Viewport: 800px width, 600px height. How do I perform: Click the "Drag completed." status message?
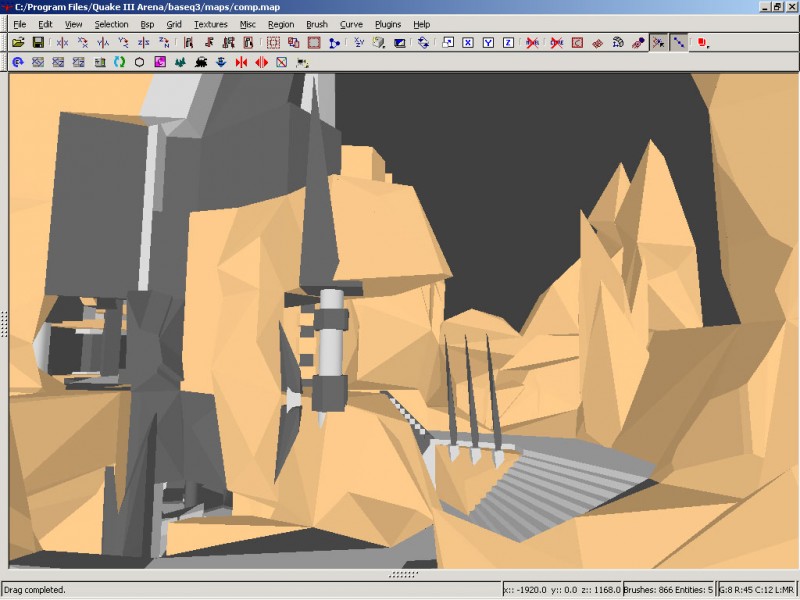point(35,590)
